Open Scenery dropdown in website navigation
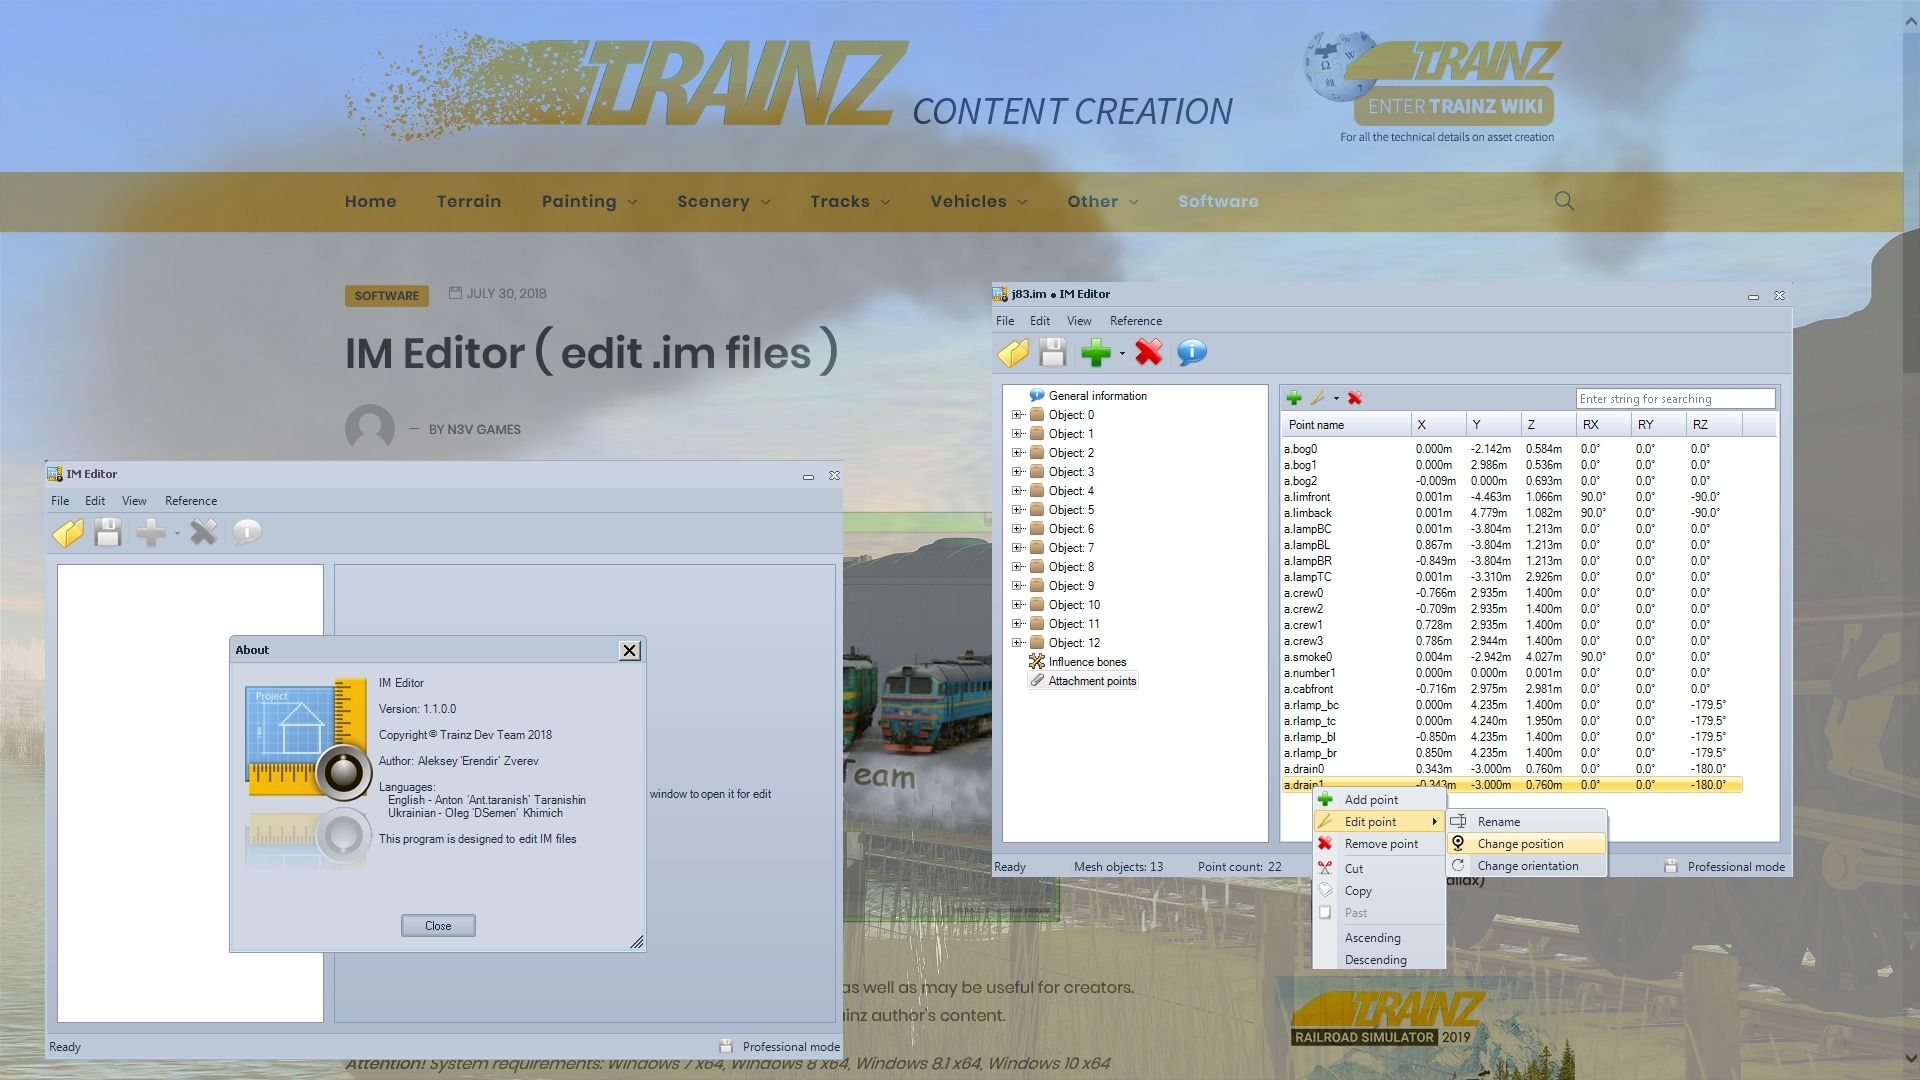 tap(723, 201)
